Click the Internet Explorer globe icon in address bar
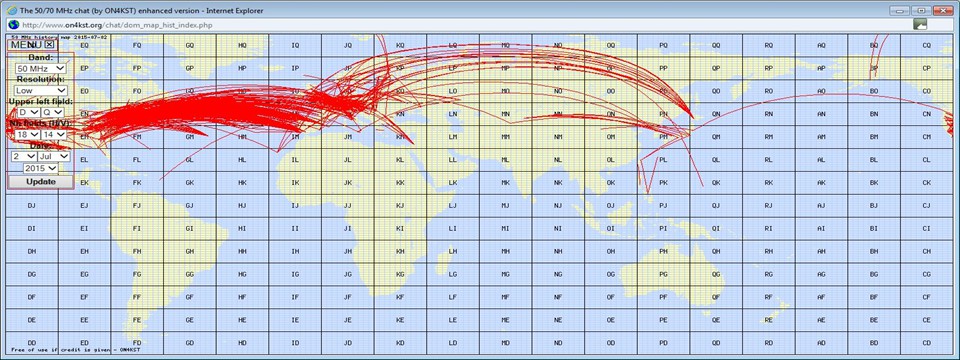Image resolution: width=960 pixels, height=360 pixels. coord(12,25)
